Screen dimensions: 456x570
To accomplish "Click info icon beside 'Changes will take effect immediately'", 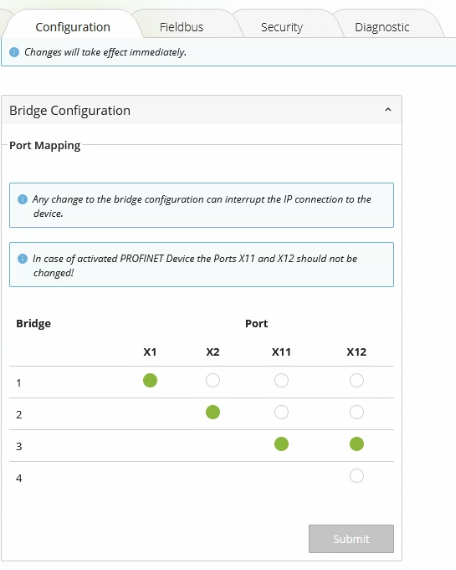I will coord(14,52).
